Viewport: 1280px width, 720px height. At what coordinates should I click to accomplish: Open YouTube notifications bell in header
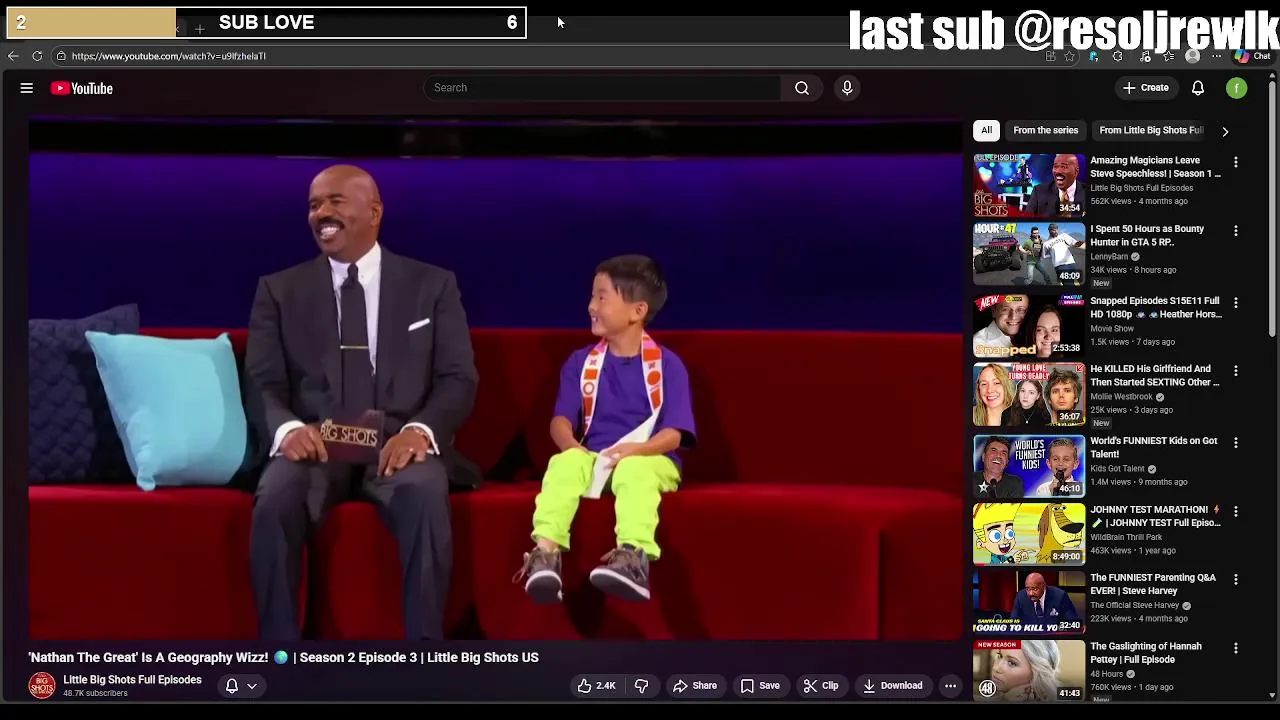1198,88
